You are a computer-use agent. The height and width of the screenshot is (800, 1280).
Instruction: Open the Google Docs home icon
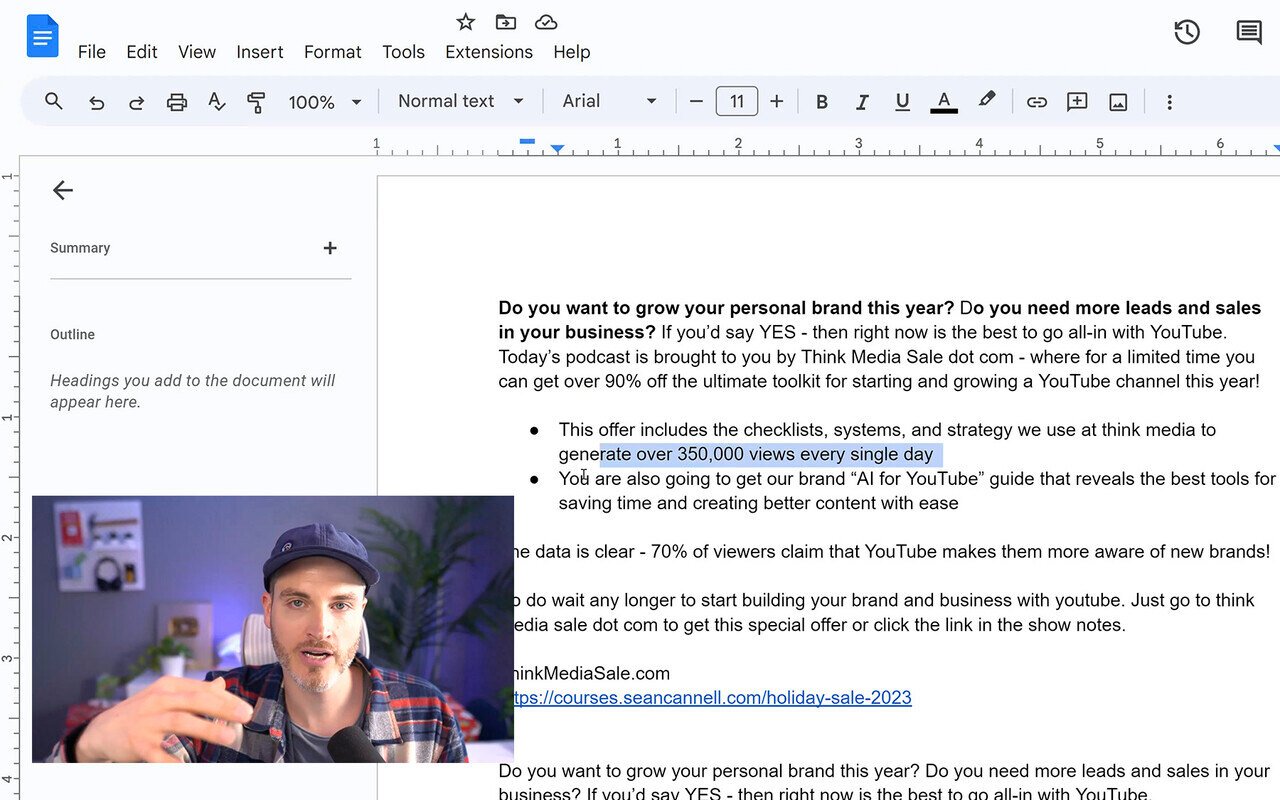pyautogui.click(x=43, y=37)
